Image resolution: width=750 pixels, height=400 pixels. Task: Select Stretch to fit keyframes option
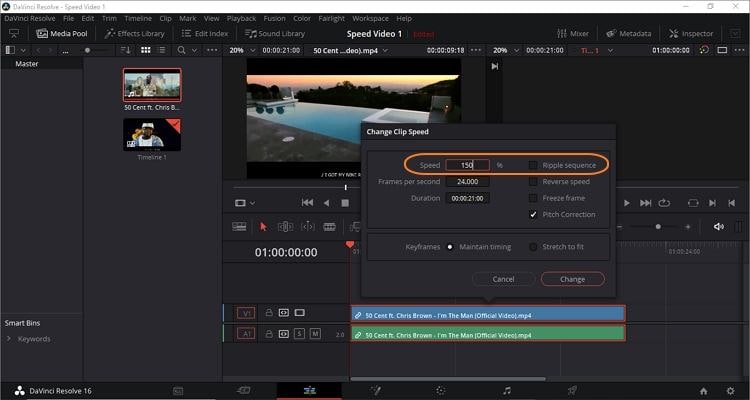pos(533,247)
